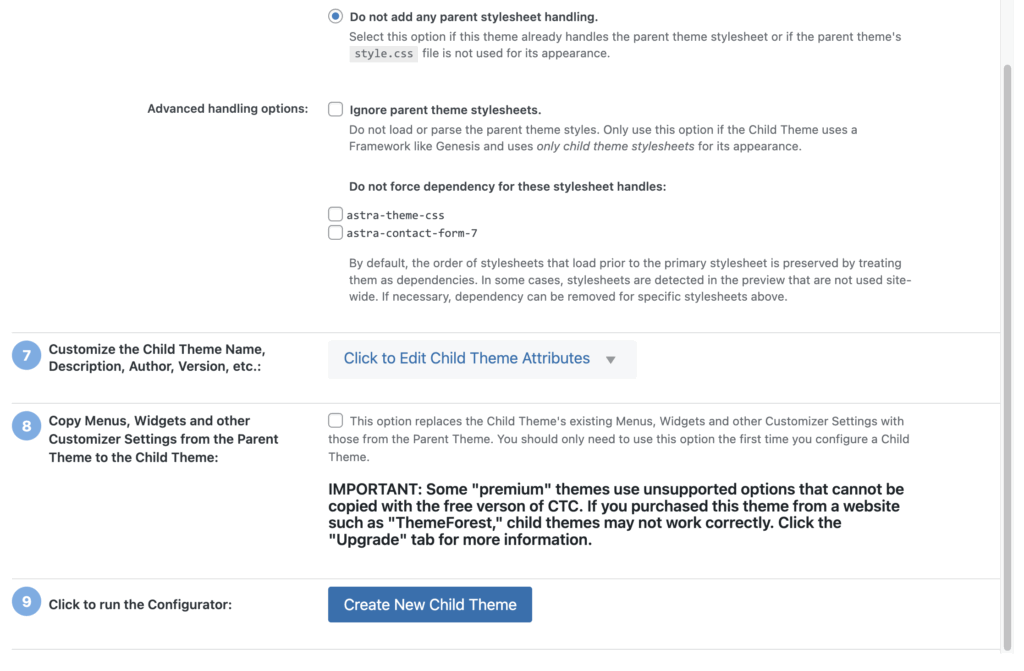Click the step 9 number badge
The image size is (1024, 671).
tap(27, 602)
